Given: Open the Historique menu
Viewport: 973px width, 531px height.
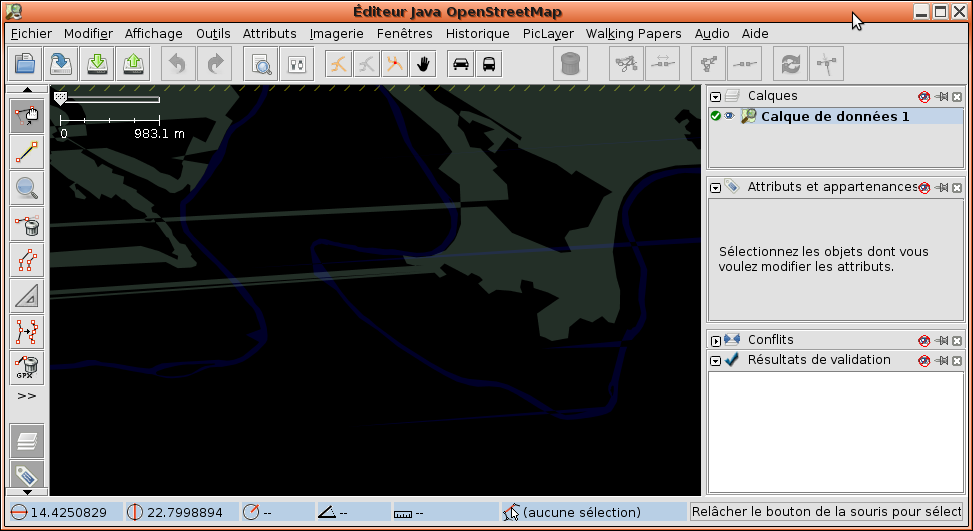Looking at the screenshot, I should [477, 33].
